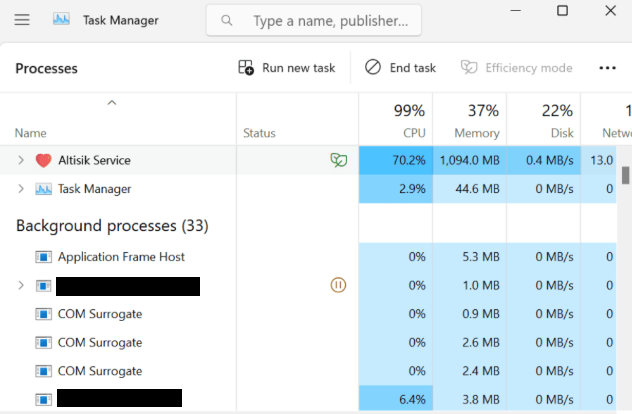The height and width of the screenshot is (414, 632).
Task: Click the 3.8 MB memory cell
Action: pyautogui.click(x=470, y=399)
